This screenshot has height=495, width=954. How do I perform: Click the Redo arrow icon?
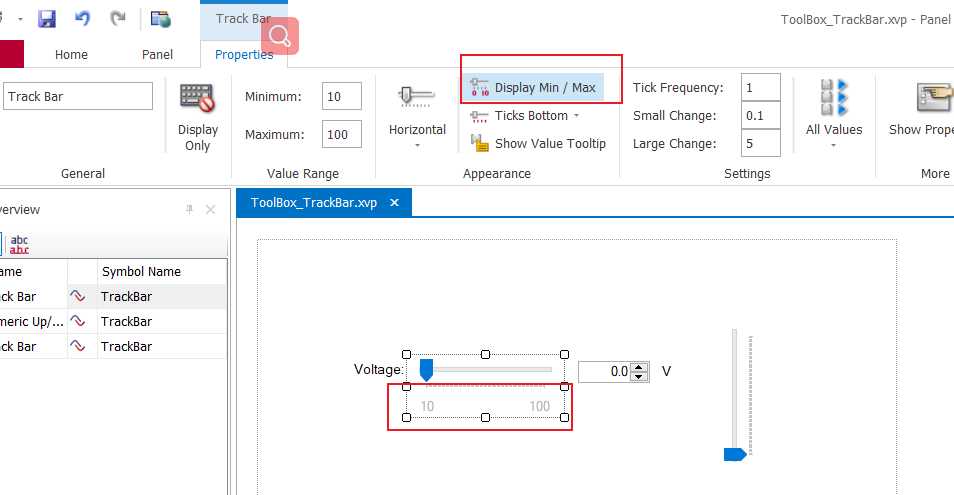(x=118, y=19)
